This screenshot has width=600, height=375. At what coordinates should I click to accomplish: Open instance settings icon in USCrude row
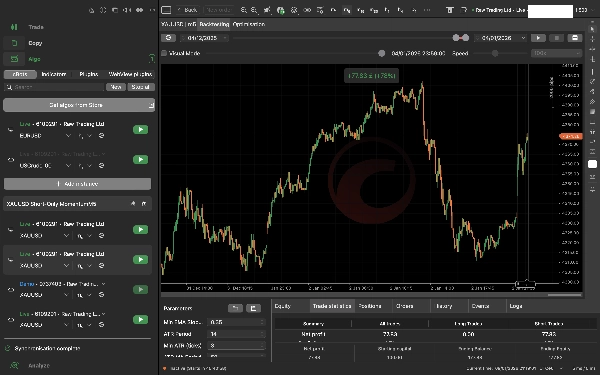[101, 165]
